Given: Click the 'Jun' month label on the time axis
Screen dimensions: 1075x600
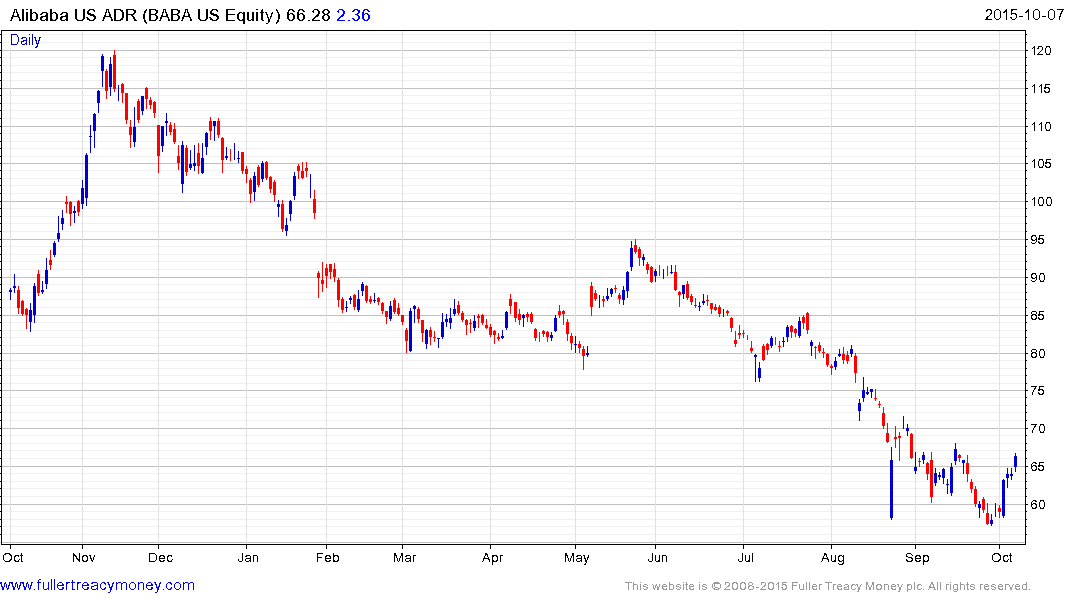Looking at the screenshot, I should (657, 557).
